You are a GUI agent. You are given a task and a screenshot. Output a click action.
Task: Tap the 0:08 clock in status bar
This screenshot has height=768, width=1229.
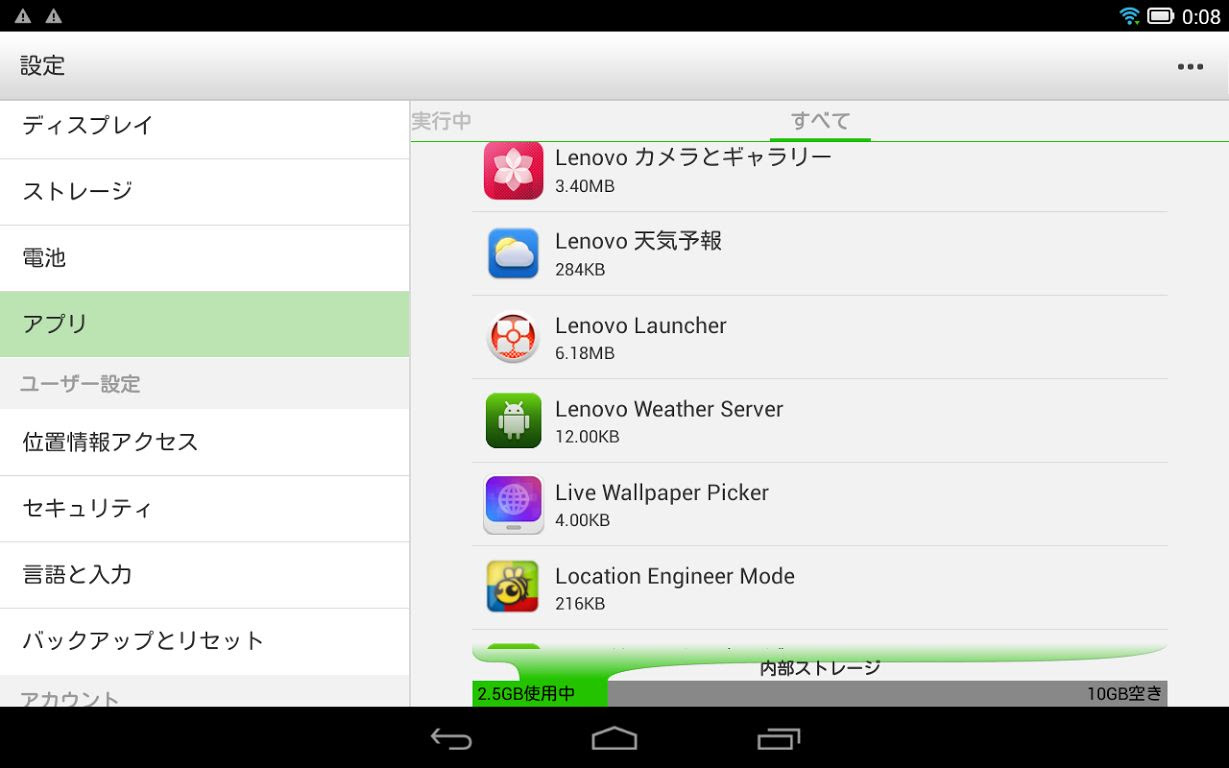click(1201, 16)
